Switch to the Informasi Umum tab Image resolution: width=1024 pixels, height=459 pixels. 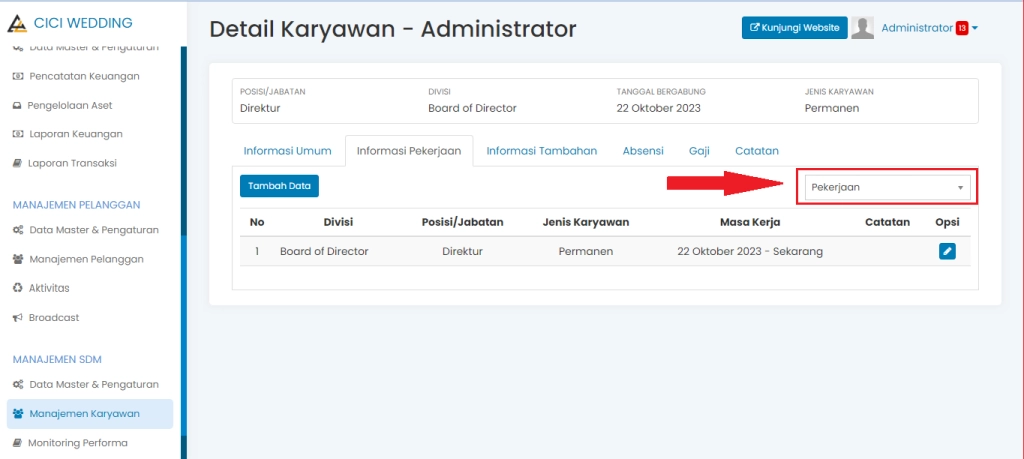[287, 151]
